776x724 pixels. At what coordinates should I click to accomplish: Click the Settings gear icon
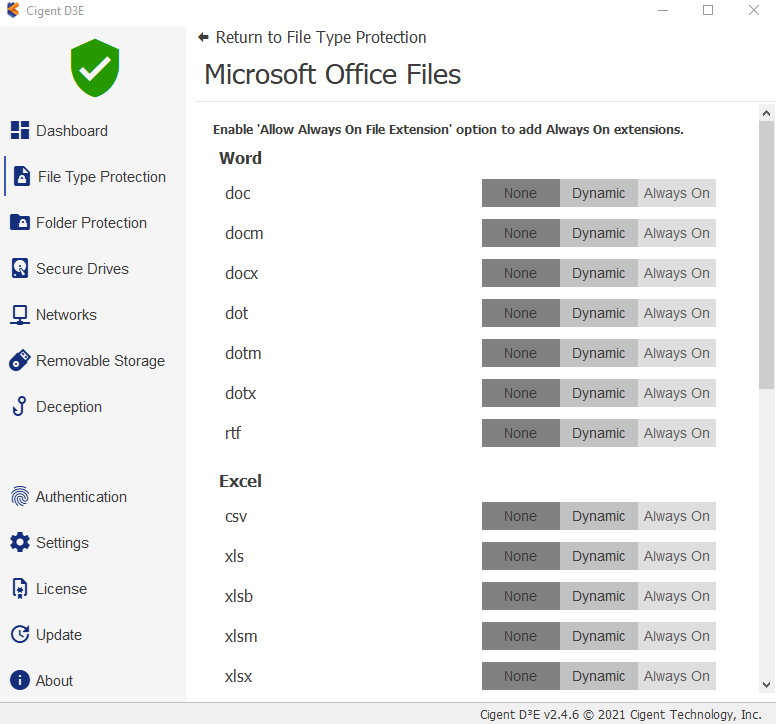(20, 542)
